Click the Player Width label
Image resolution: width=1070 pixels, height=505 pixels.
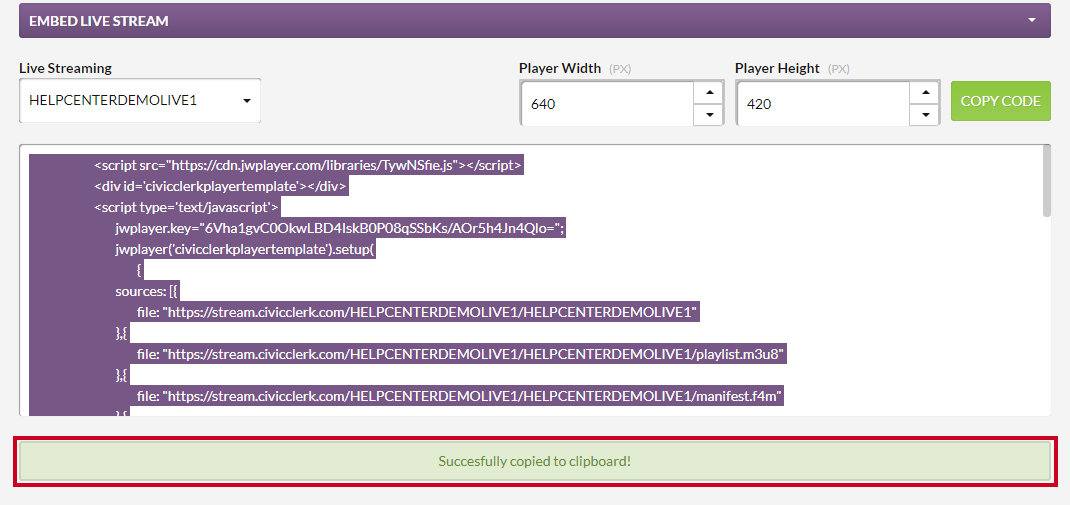click(x=560, y=68)
